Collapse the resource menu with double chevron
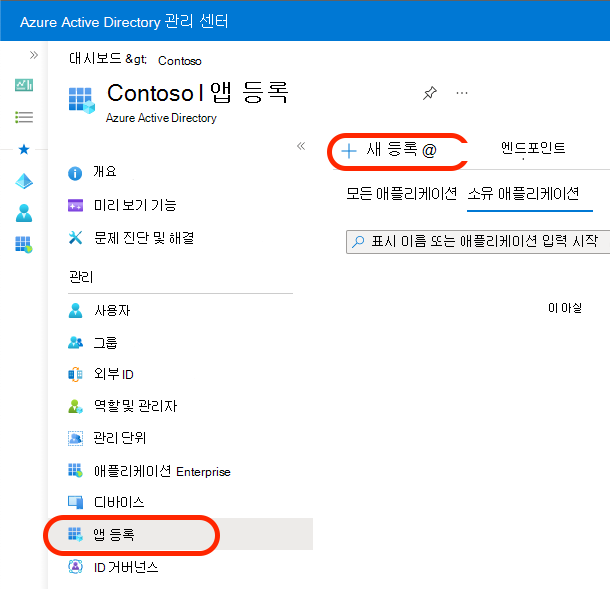The height and width of the screenshot is (589, 610). click(x=301, y=146)
